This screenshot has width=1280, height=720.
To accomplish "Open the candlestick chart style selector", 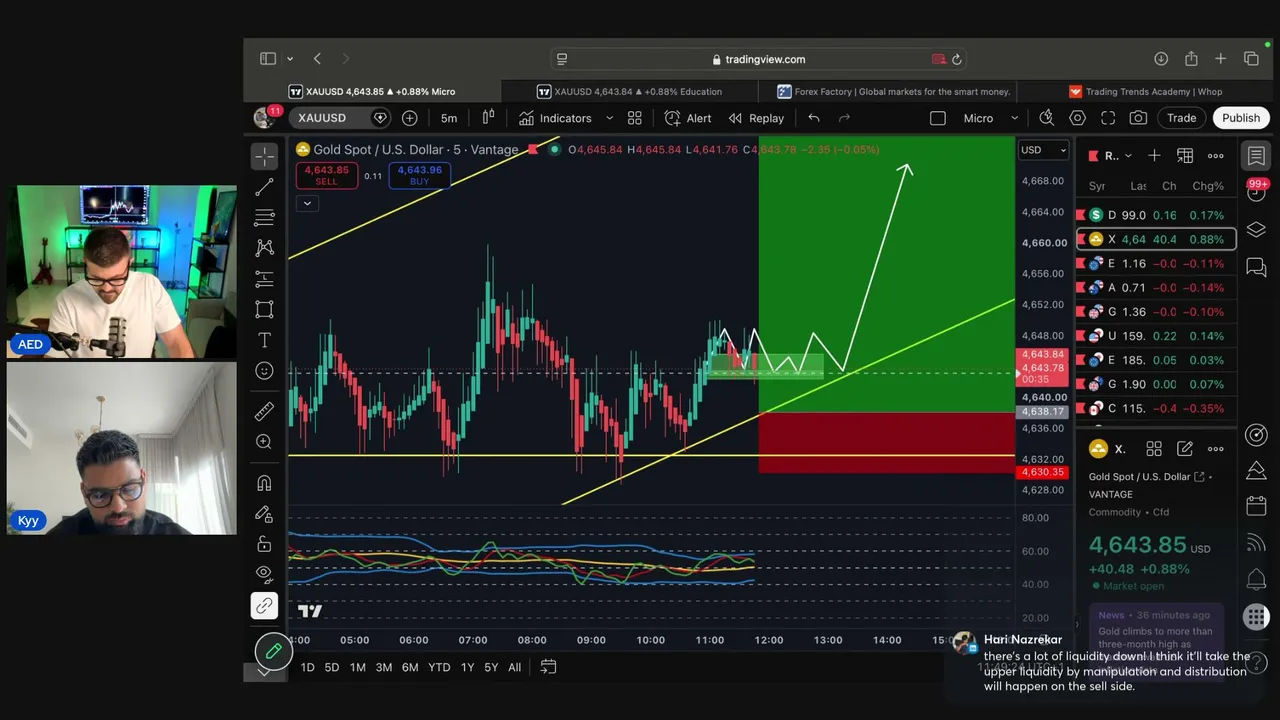I will click(x=488, y=118).
